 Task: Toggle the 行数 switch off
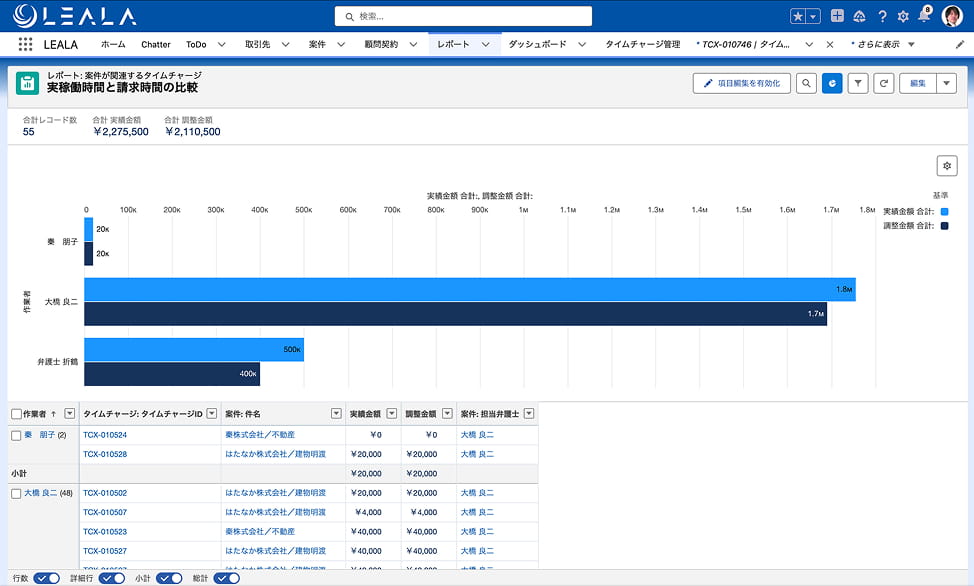[47, 579]
